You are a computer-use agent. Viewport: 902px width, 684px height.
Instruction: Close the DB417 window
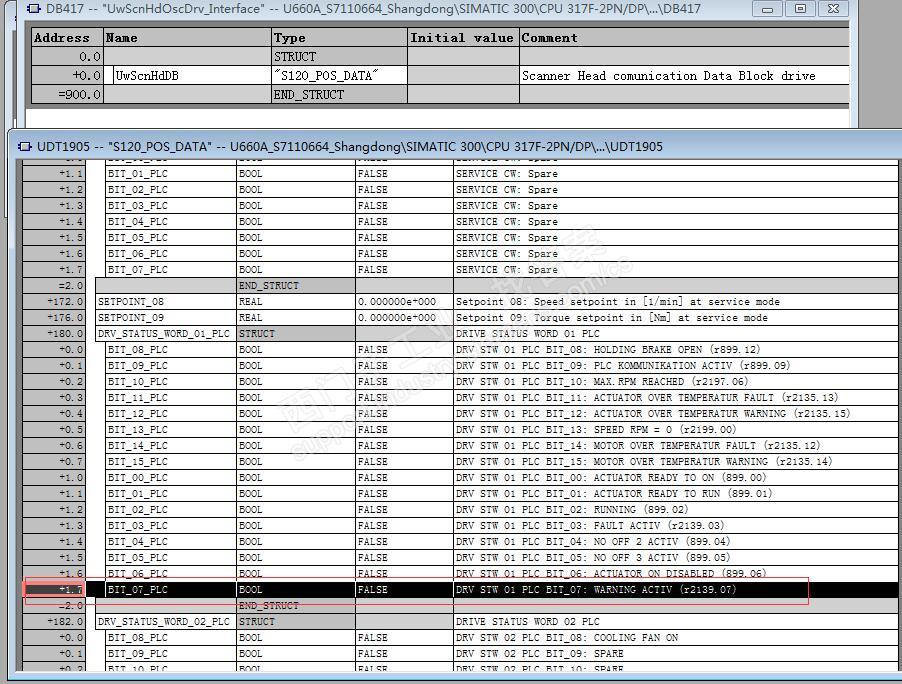833,9
